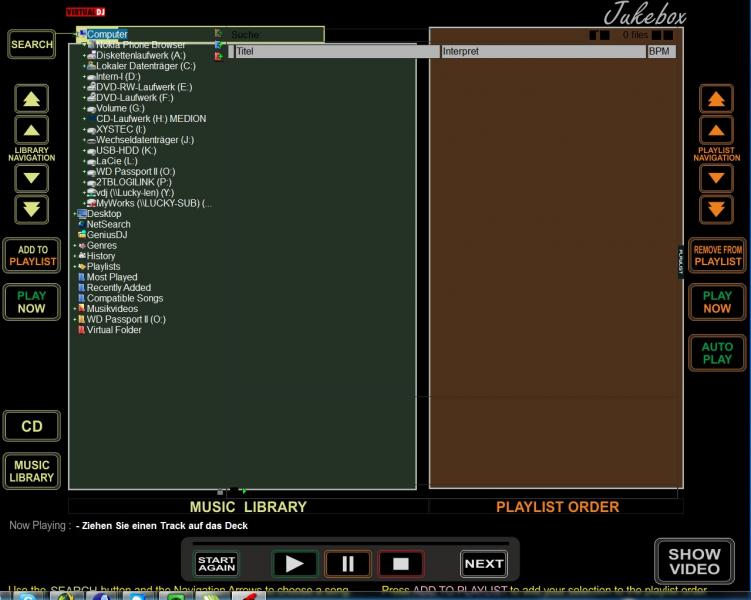Viewport: 751px width, 600px height.
Task: Sort by the BPM column header
Action: pos(661,51)
